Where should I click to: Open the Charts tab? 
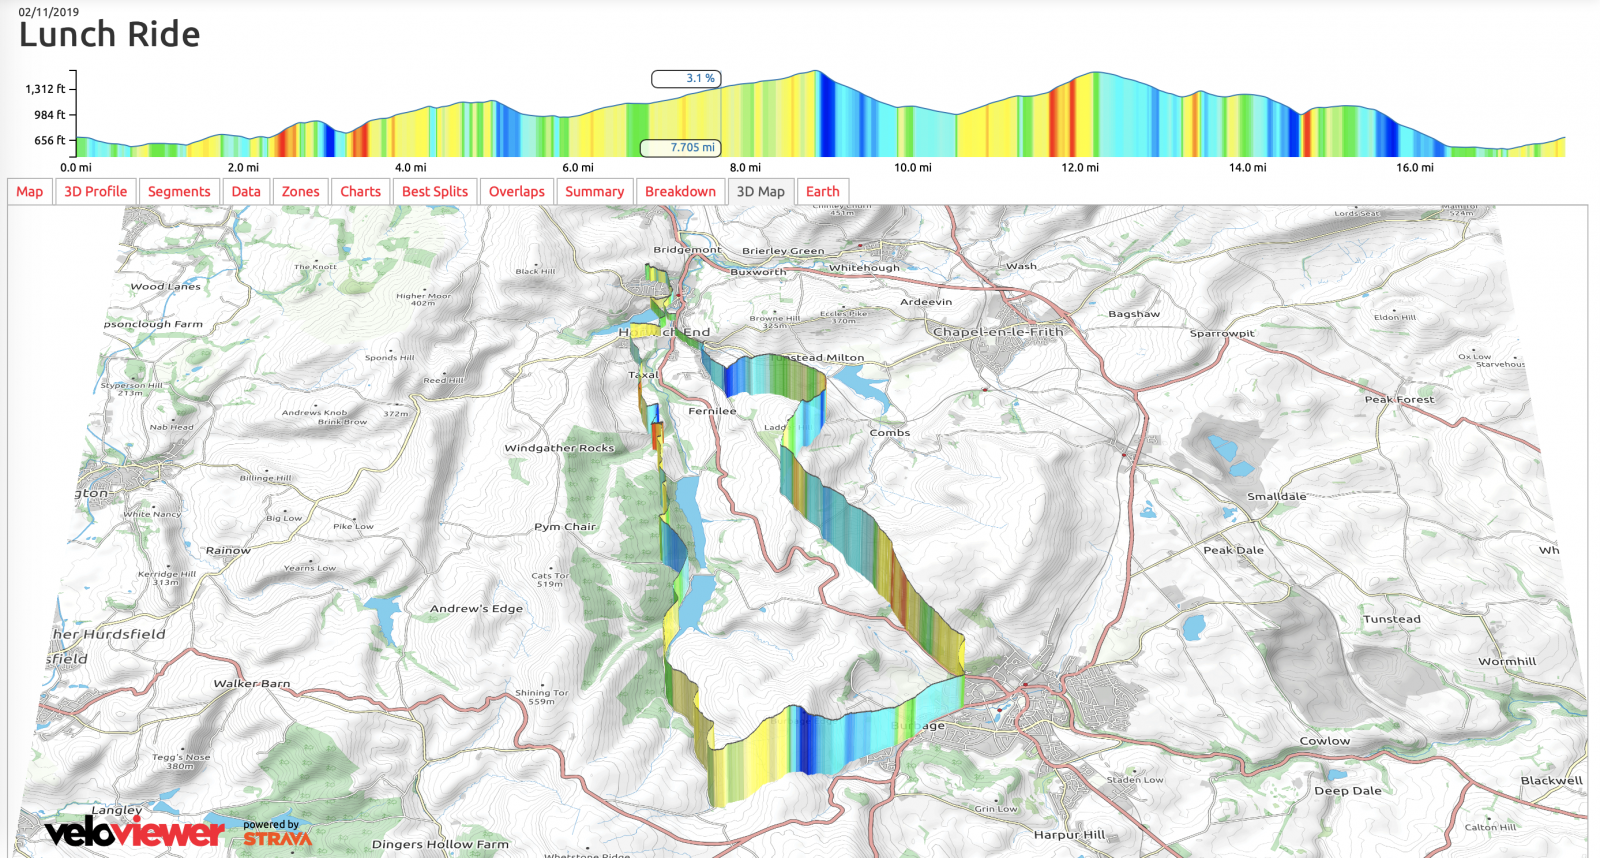coord(360,191)
